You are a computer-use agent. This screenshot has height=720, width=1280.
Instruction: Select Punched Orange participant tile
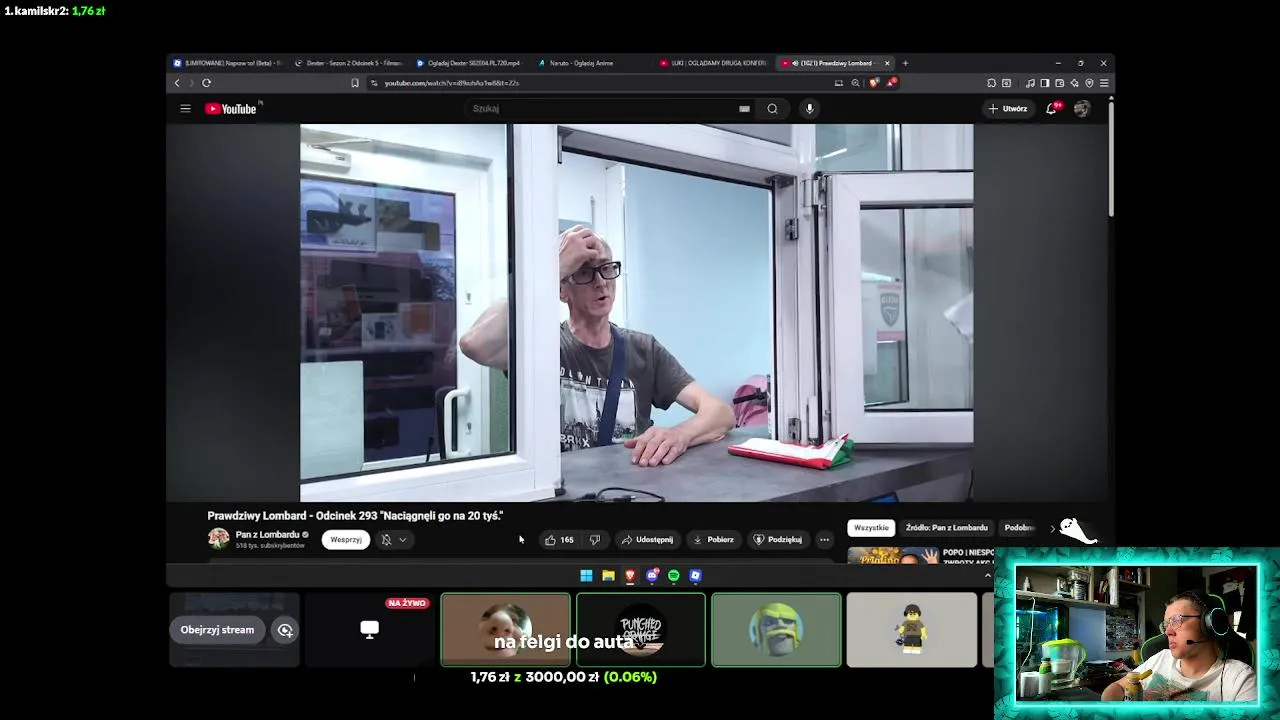(641, 630)
